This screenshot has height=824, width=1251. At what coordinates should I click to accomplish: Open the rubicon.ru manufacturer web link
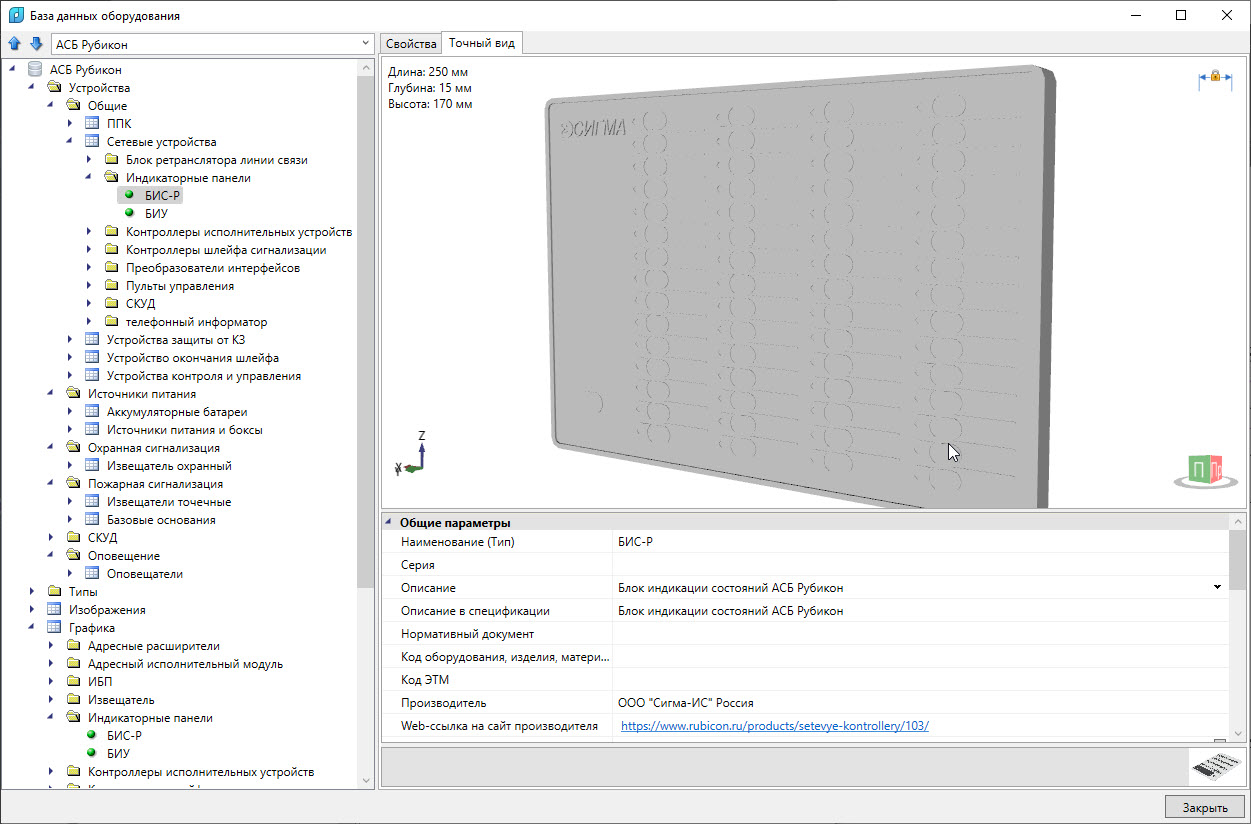pyautogui.click(x=774, y=726)
